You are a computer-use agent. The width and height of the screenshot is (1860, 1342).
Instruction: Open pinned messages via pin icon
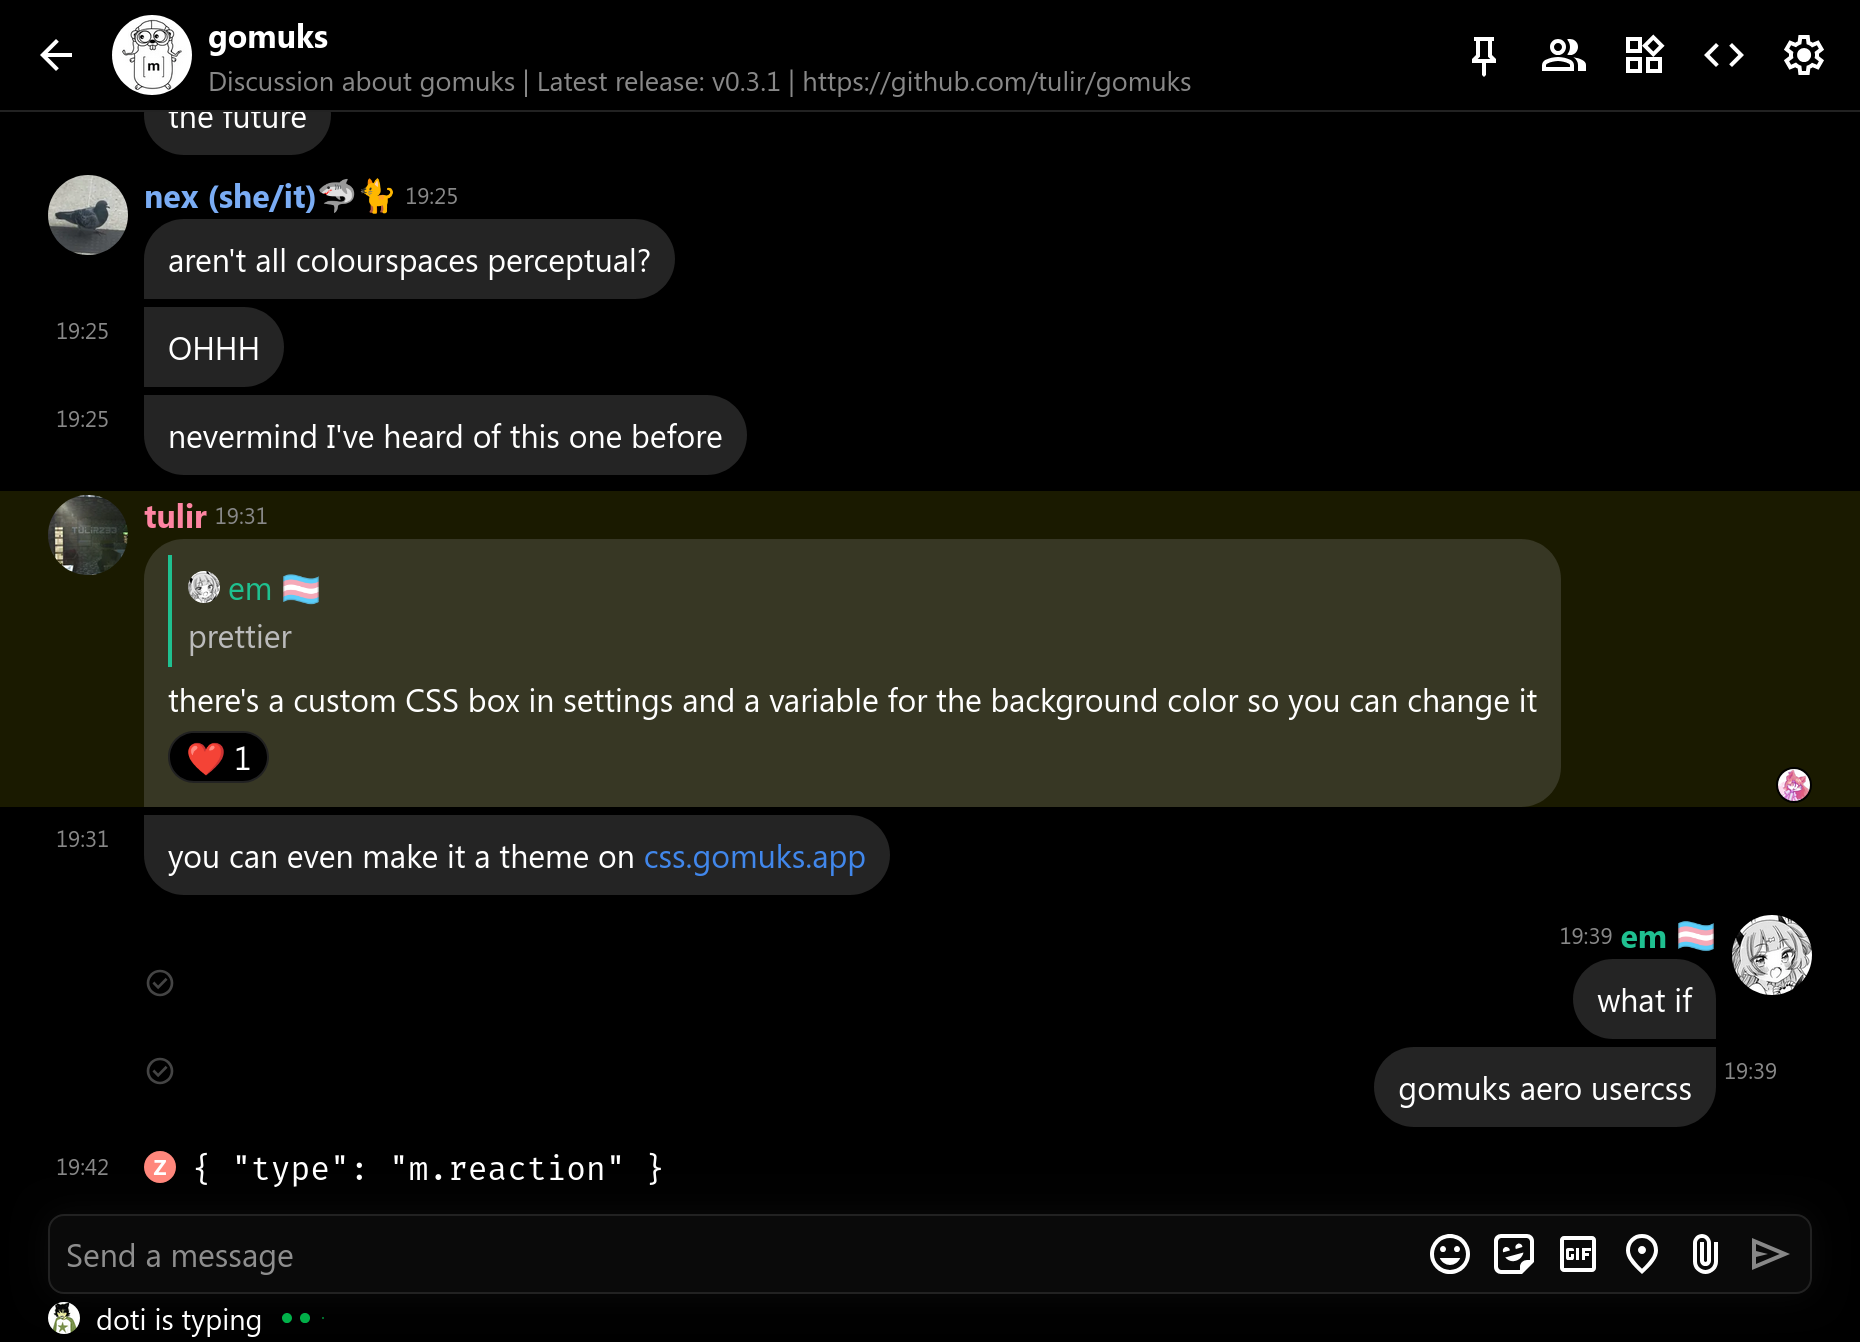tap(1484, 55)
